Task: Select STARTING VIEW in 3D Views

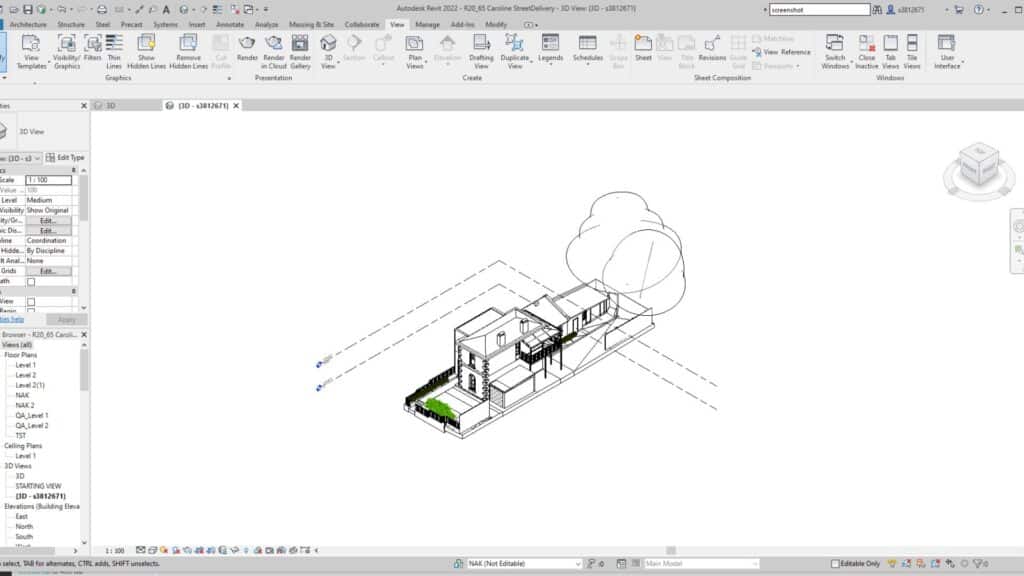Action: point(38,486)
